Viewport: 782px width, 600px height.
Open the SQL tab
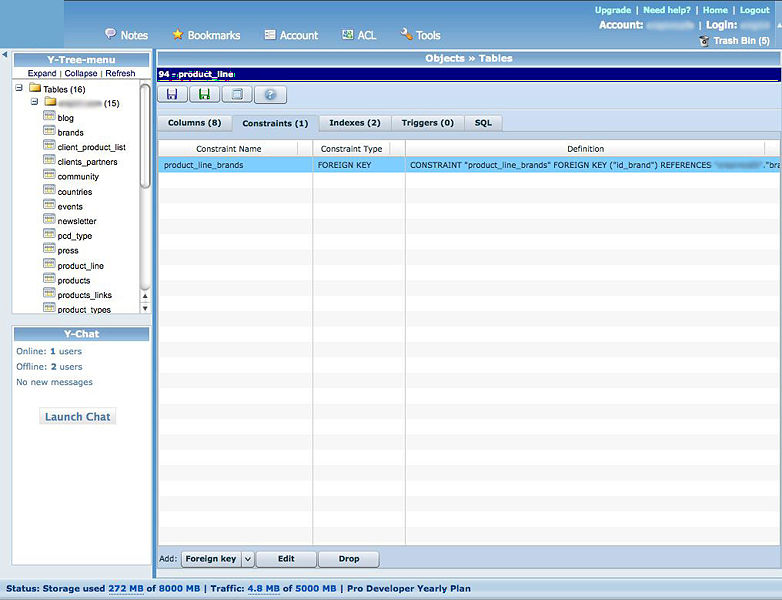coord(483,123)
